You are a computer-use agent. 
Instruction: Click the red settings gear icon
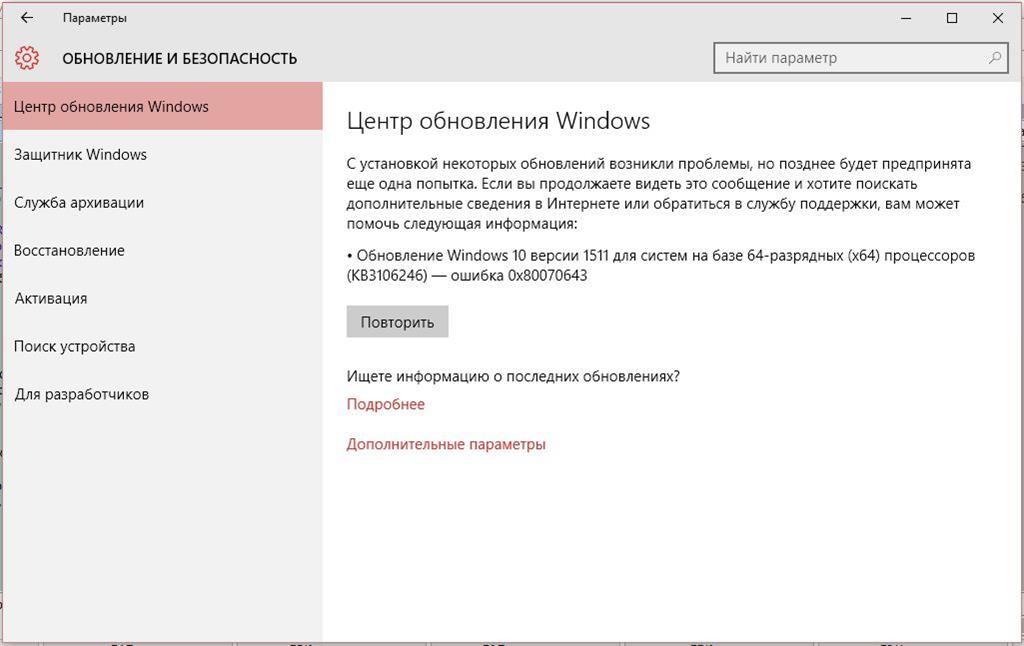coord(27,58)
